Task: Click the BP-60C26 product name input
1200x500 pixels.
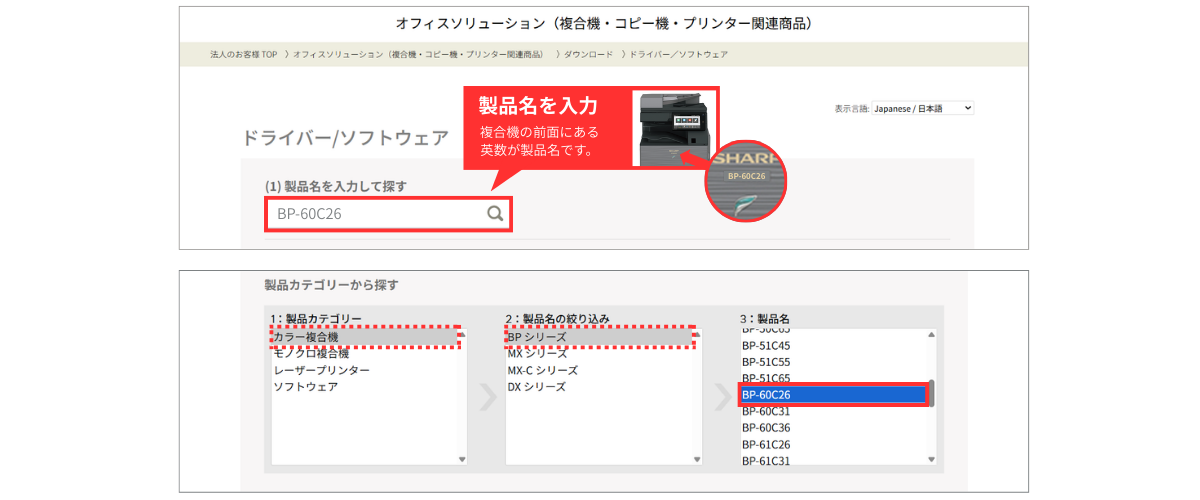Action: point(388,213)
